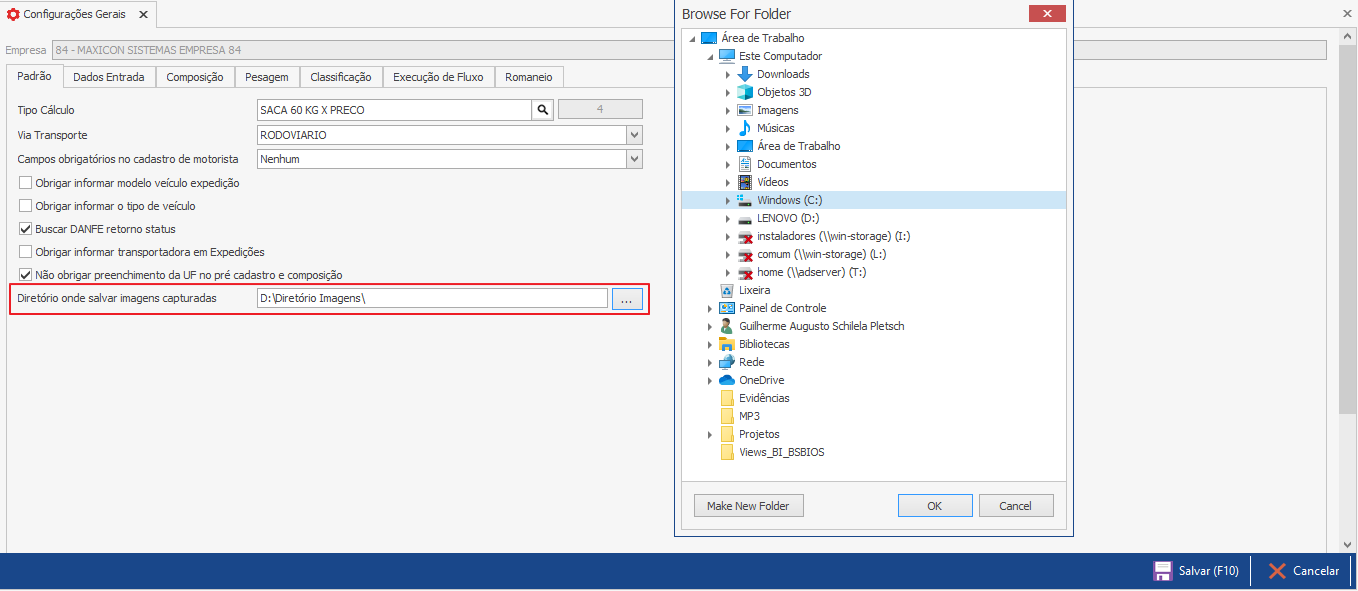Click the Configurações Gerais window tab
Screen dimensions: 1358x591
pyautogui.click(x=78, y=15)
